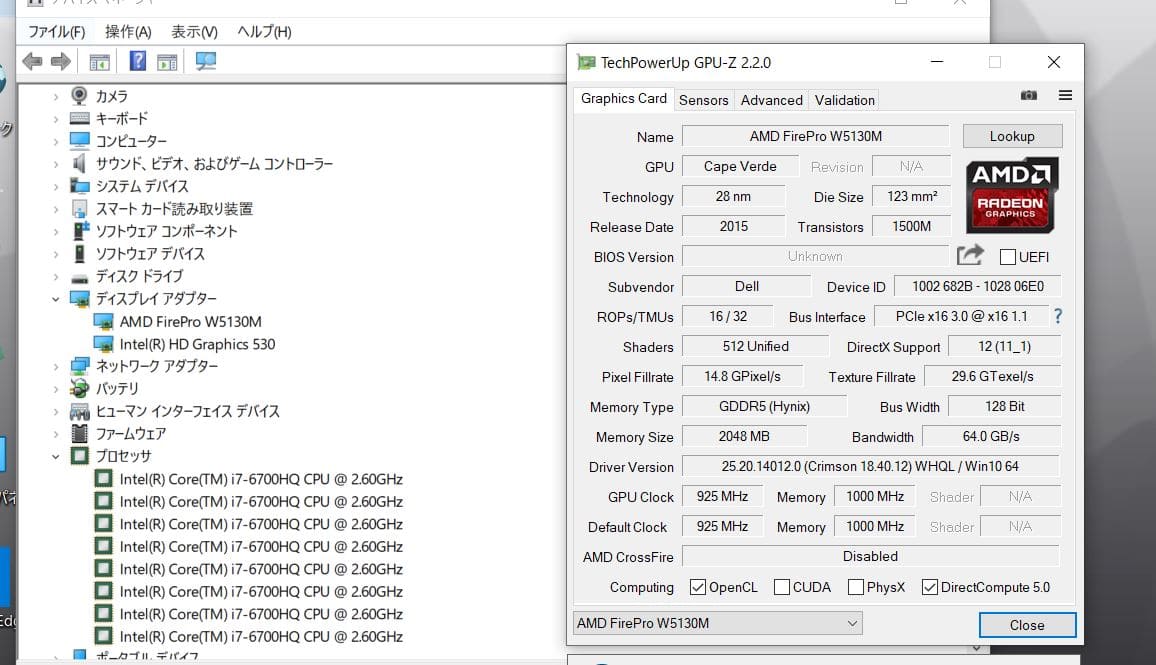This screenshot has width=1156, height=665.
Task: Toggle the UEFI checkbox
Action: (x=1008, y=257)
